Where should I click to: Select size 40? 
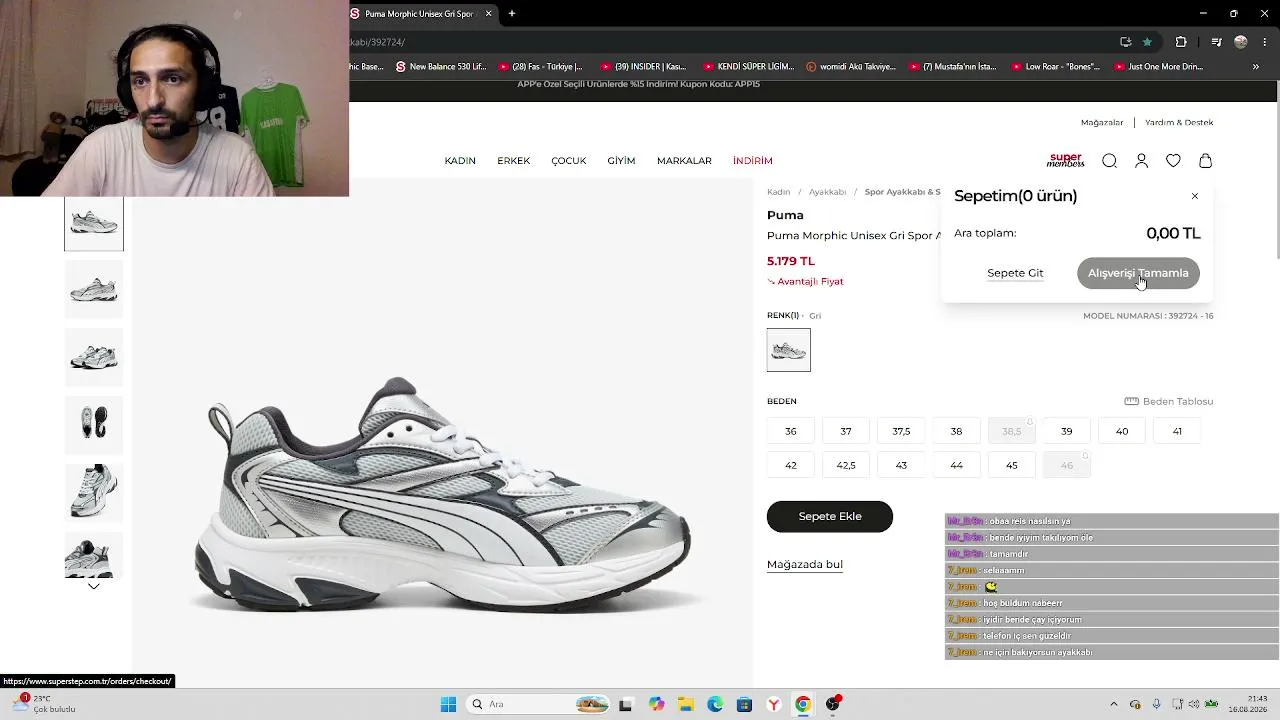1122,431
